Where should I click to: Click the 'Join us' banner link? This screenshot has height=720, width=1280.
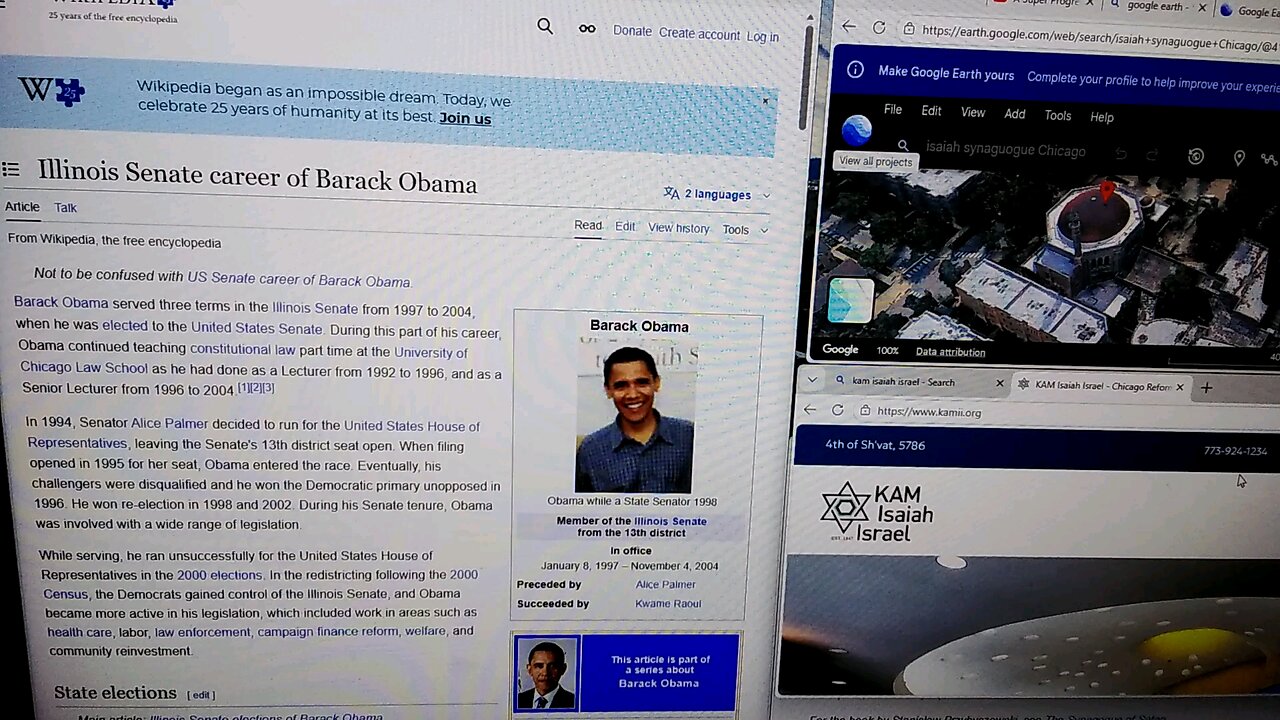point(465,118)
